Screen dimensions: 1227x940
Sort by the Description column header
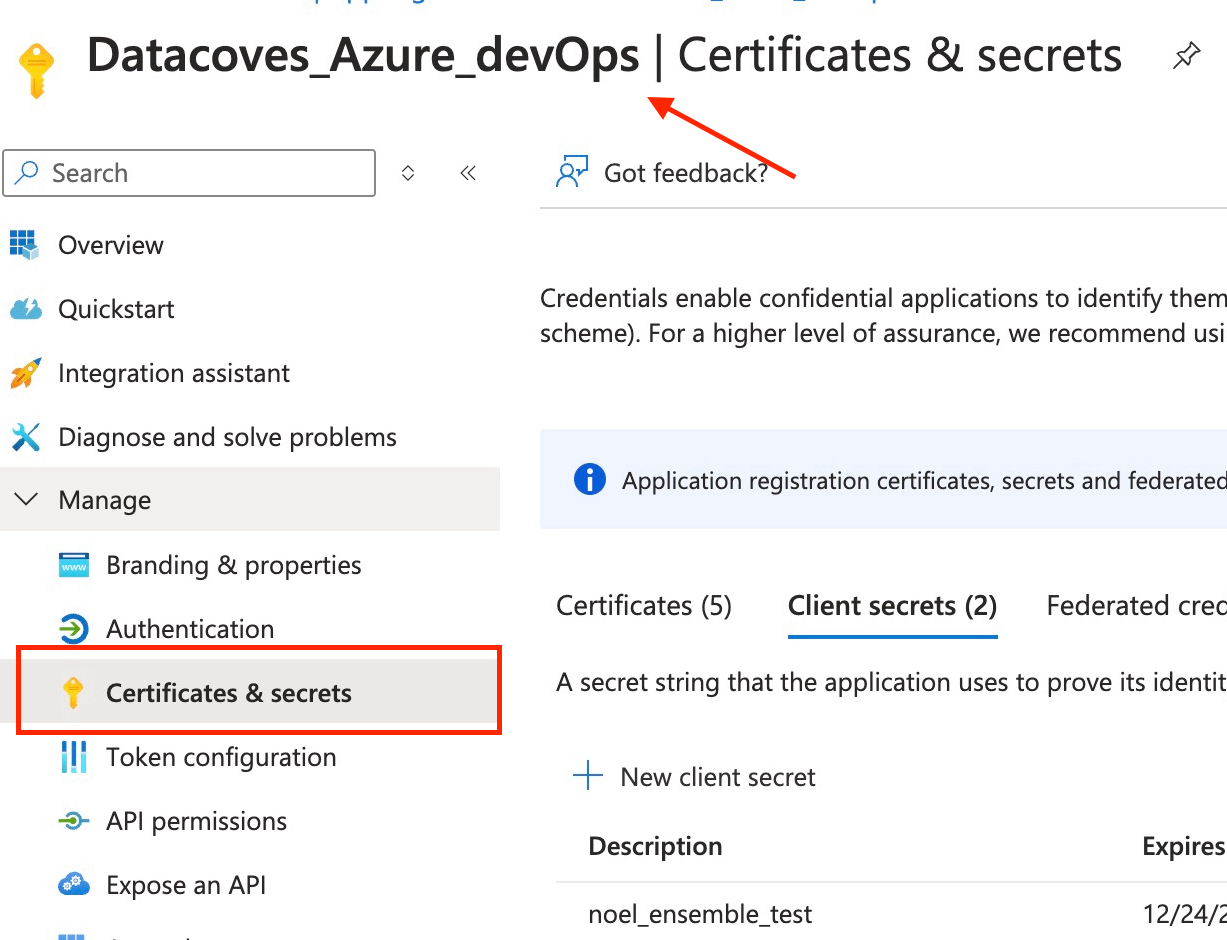pos(655,846)
